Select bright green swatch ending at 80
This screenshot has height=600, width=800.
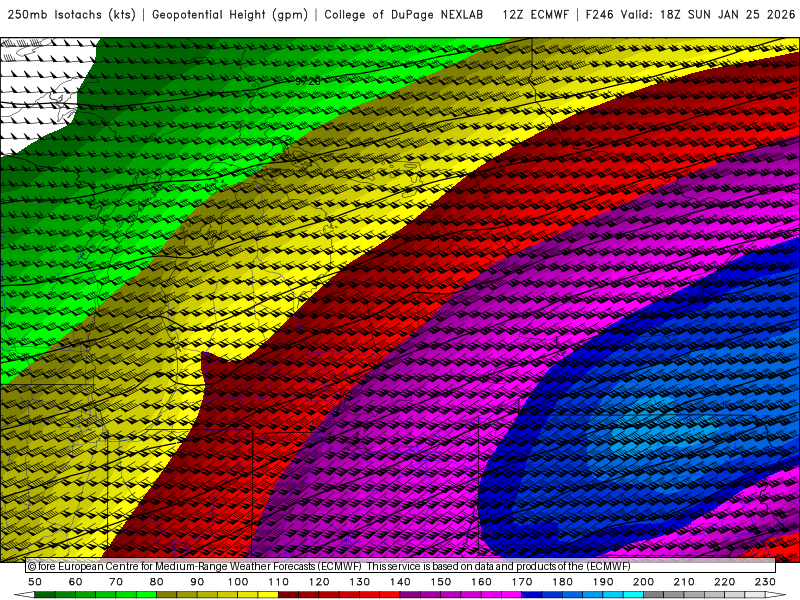click(146, 595)
